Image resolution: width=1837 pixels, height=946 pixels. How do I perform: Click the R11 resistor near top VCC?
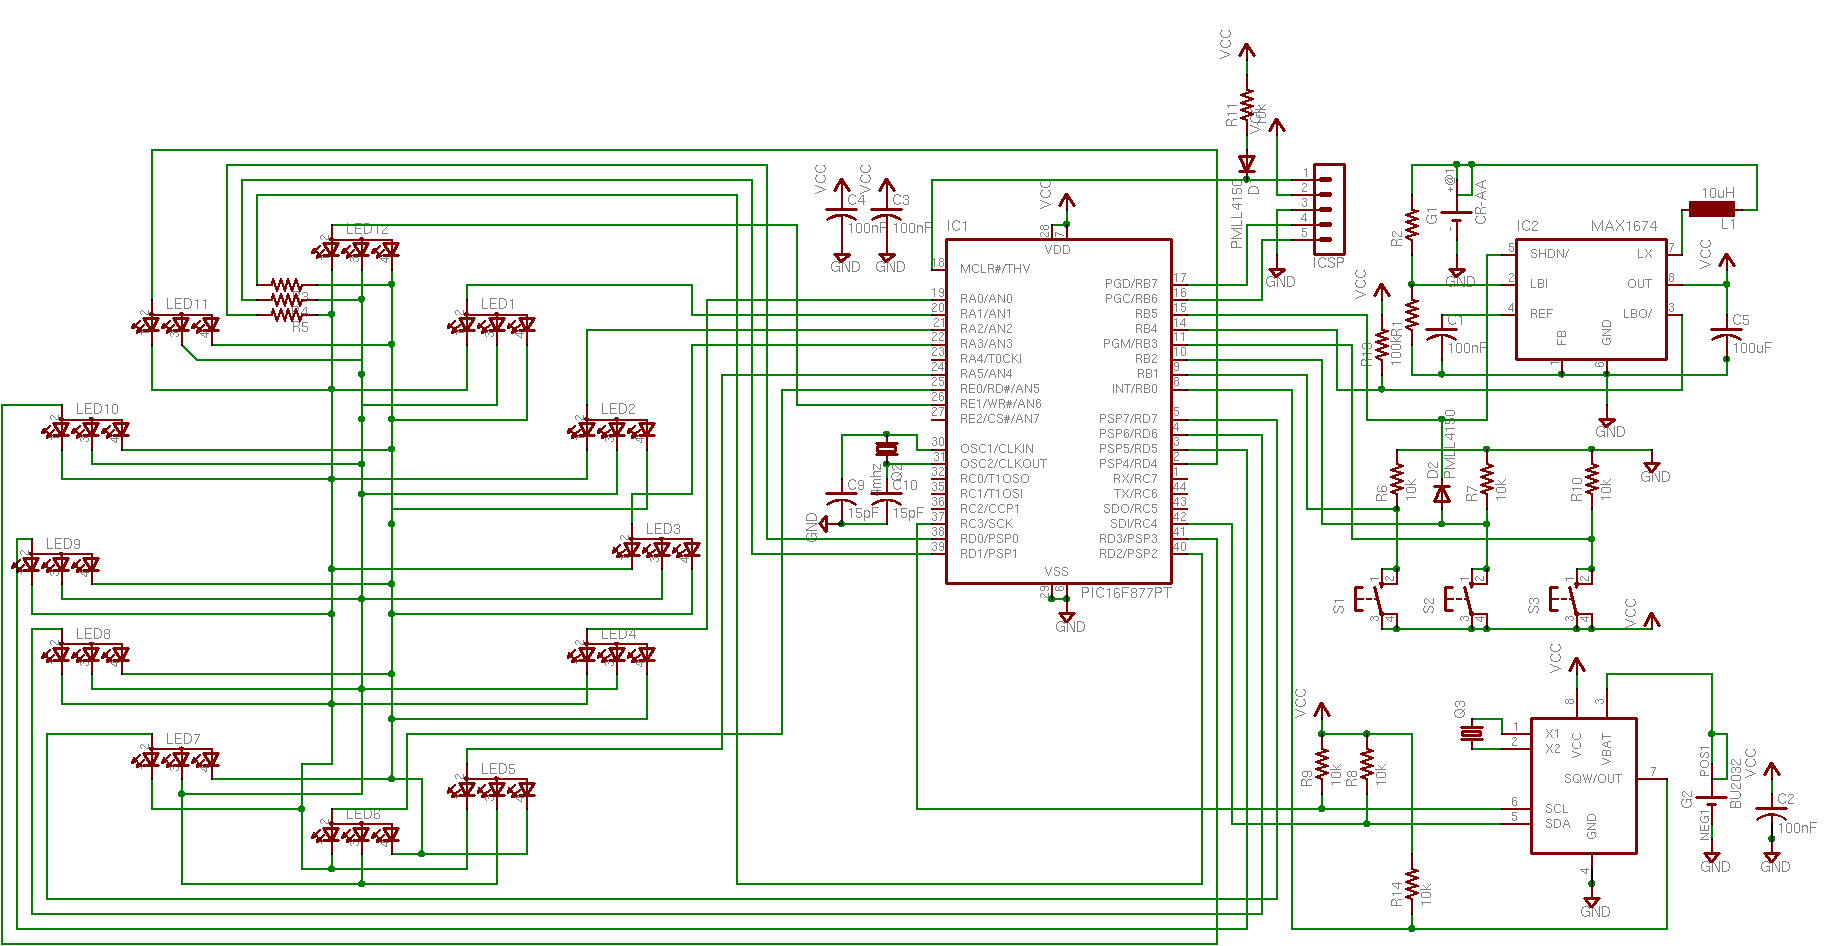(x=1247, y=106)
